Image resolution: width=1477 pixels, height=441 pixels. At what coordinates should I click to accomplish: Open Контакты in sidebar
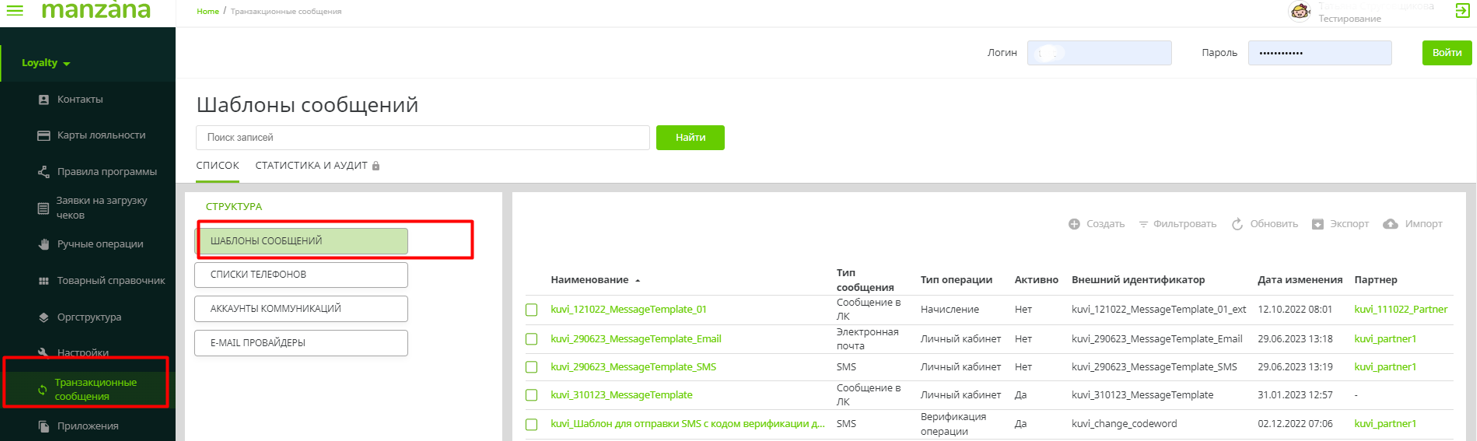[x=79, y=100]
